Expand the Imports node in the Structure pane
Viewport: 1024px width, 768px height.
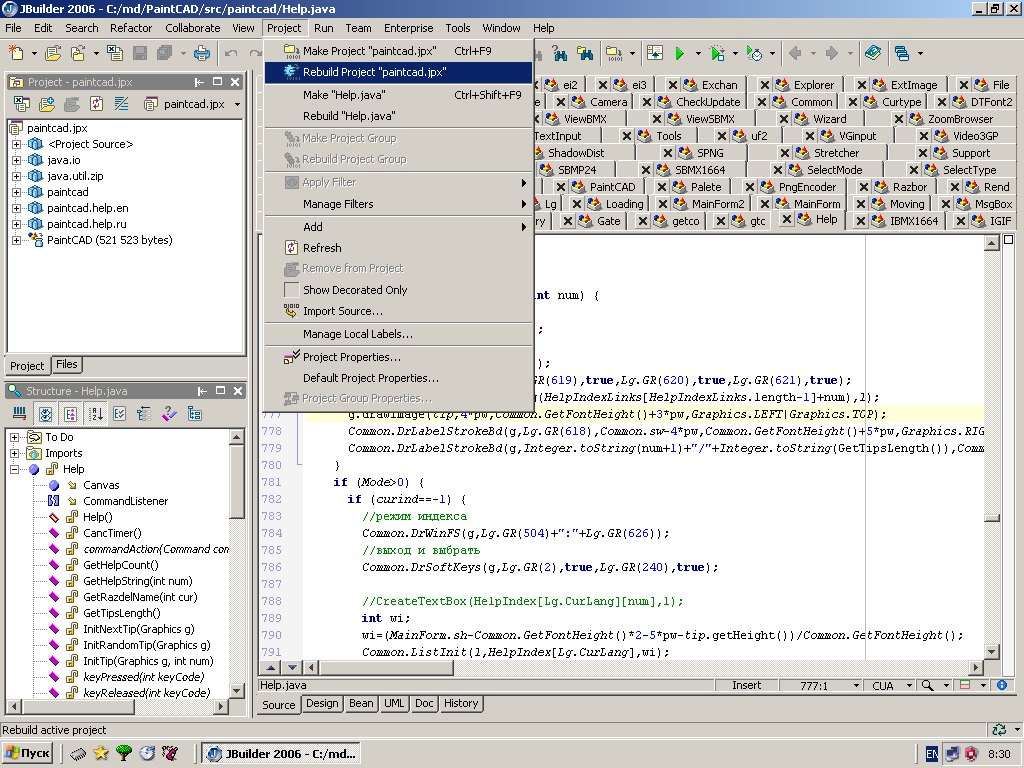16,453
